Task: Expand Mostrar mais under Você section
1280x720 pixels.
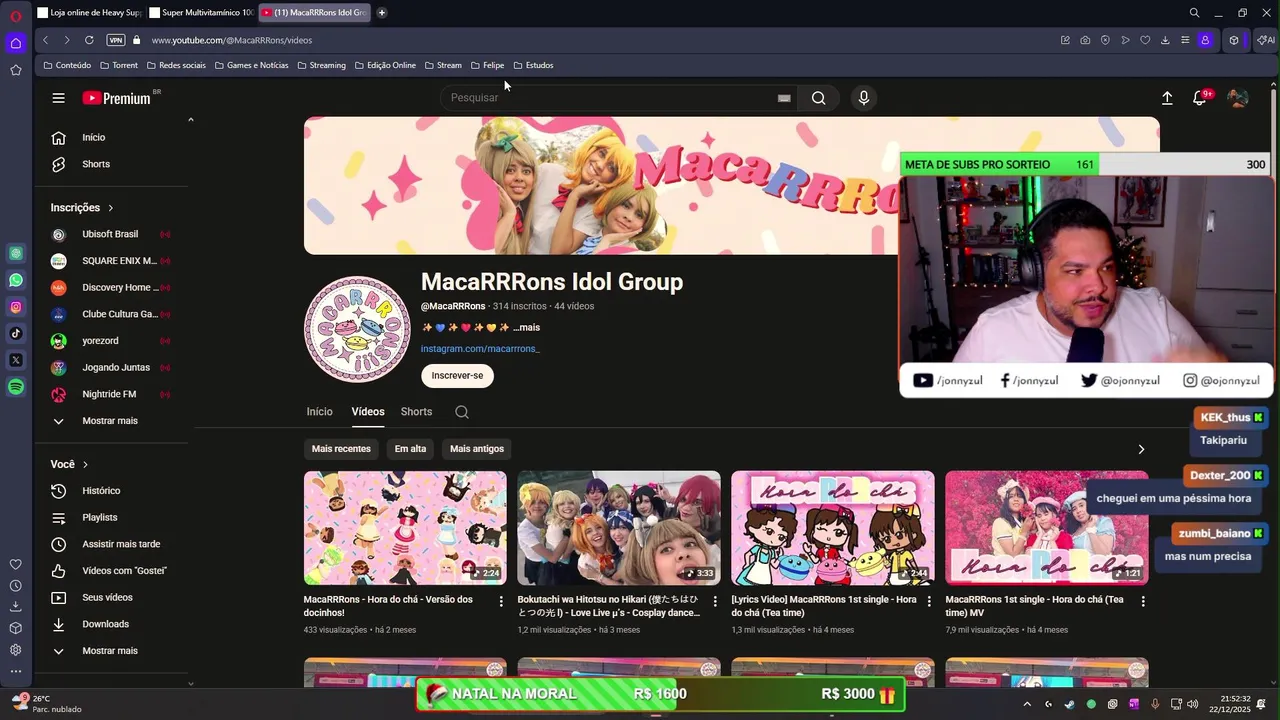Action: tap(110, 651)
